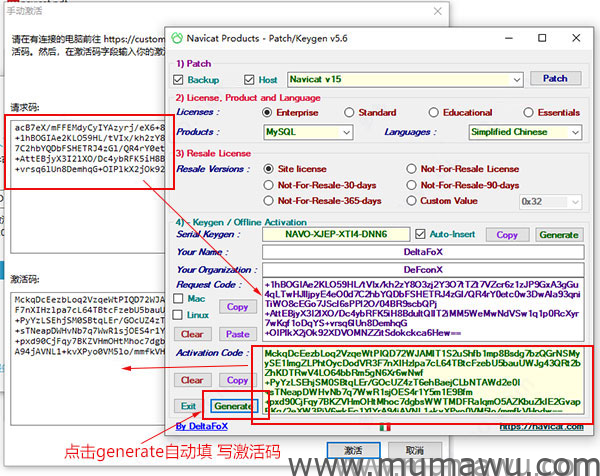
Task: Select Not-For-Resale License option
Action: 411,169
